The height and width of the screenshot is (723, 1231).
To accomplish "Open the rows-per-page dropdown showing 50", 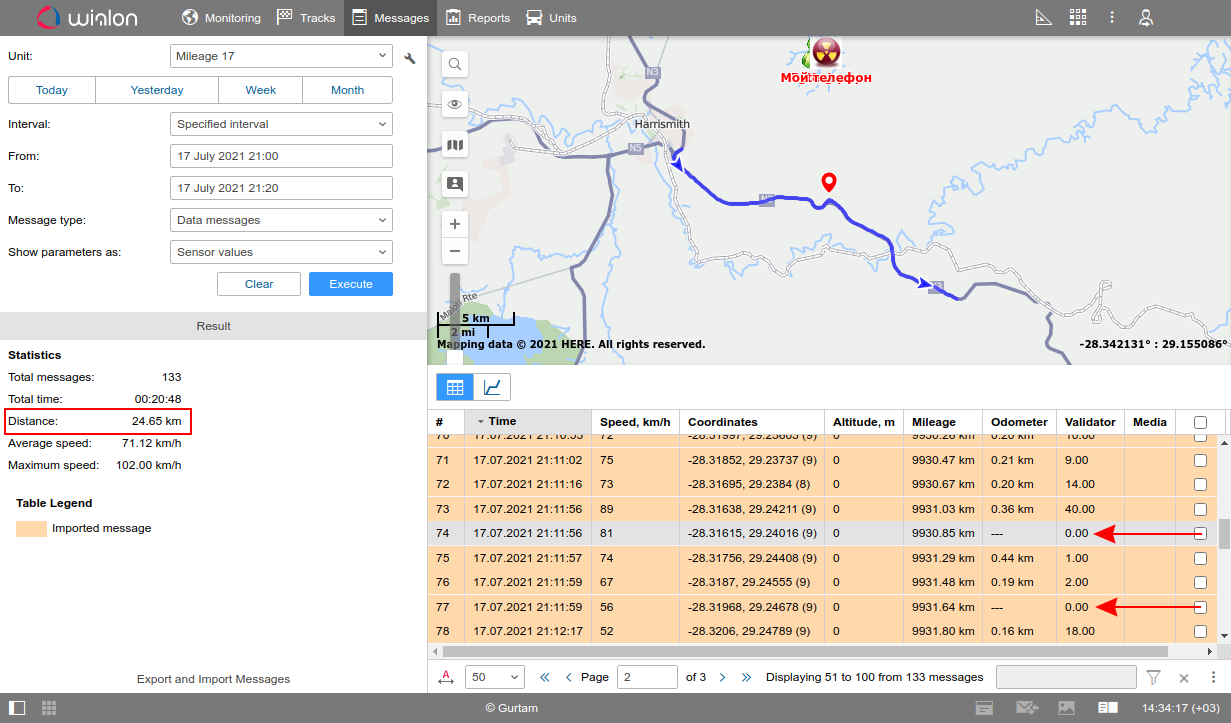I will (x=495, y=677).
